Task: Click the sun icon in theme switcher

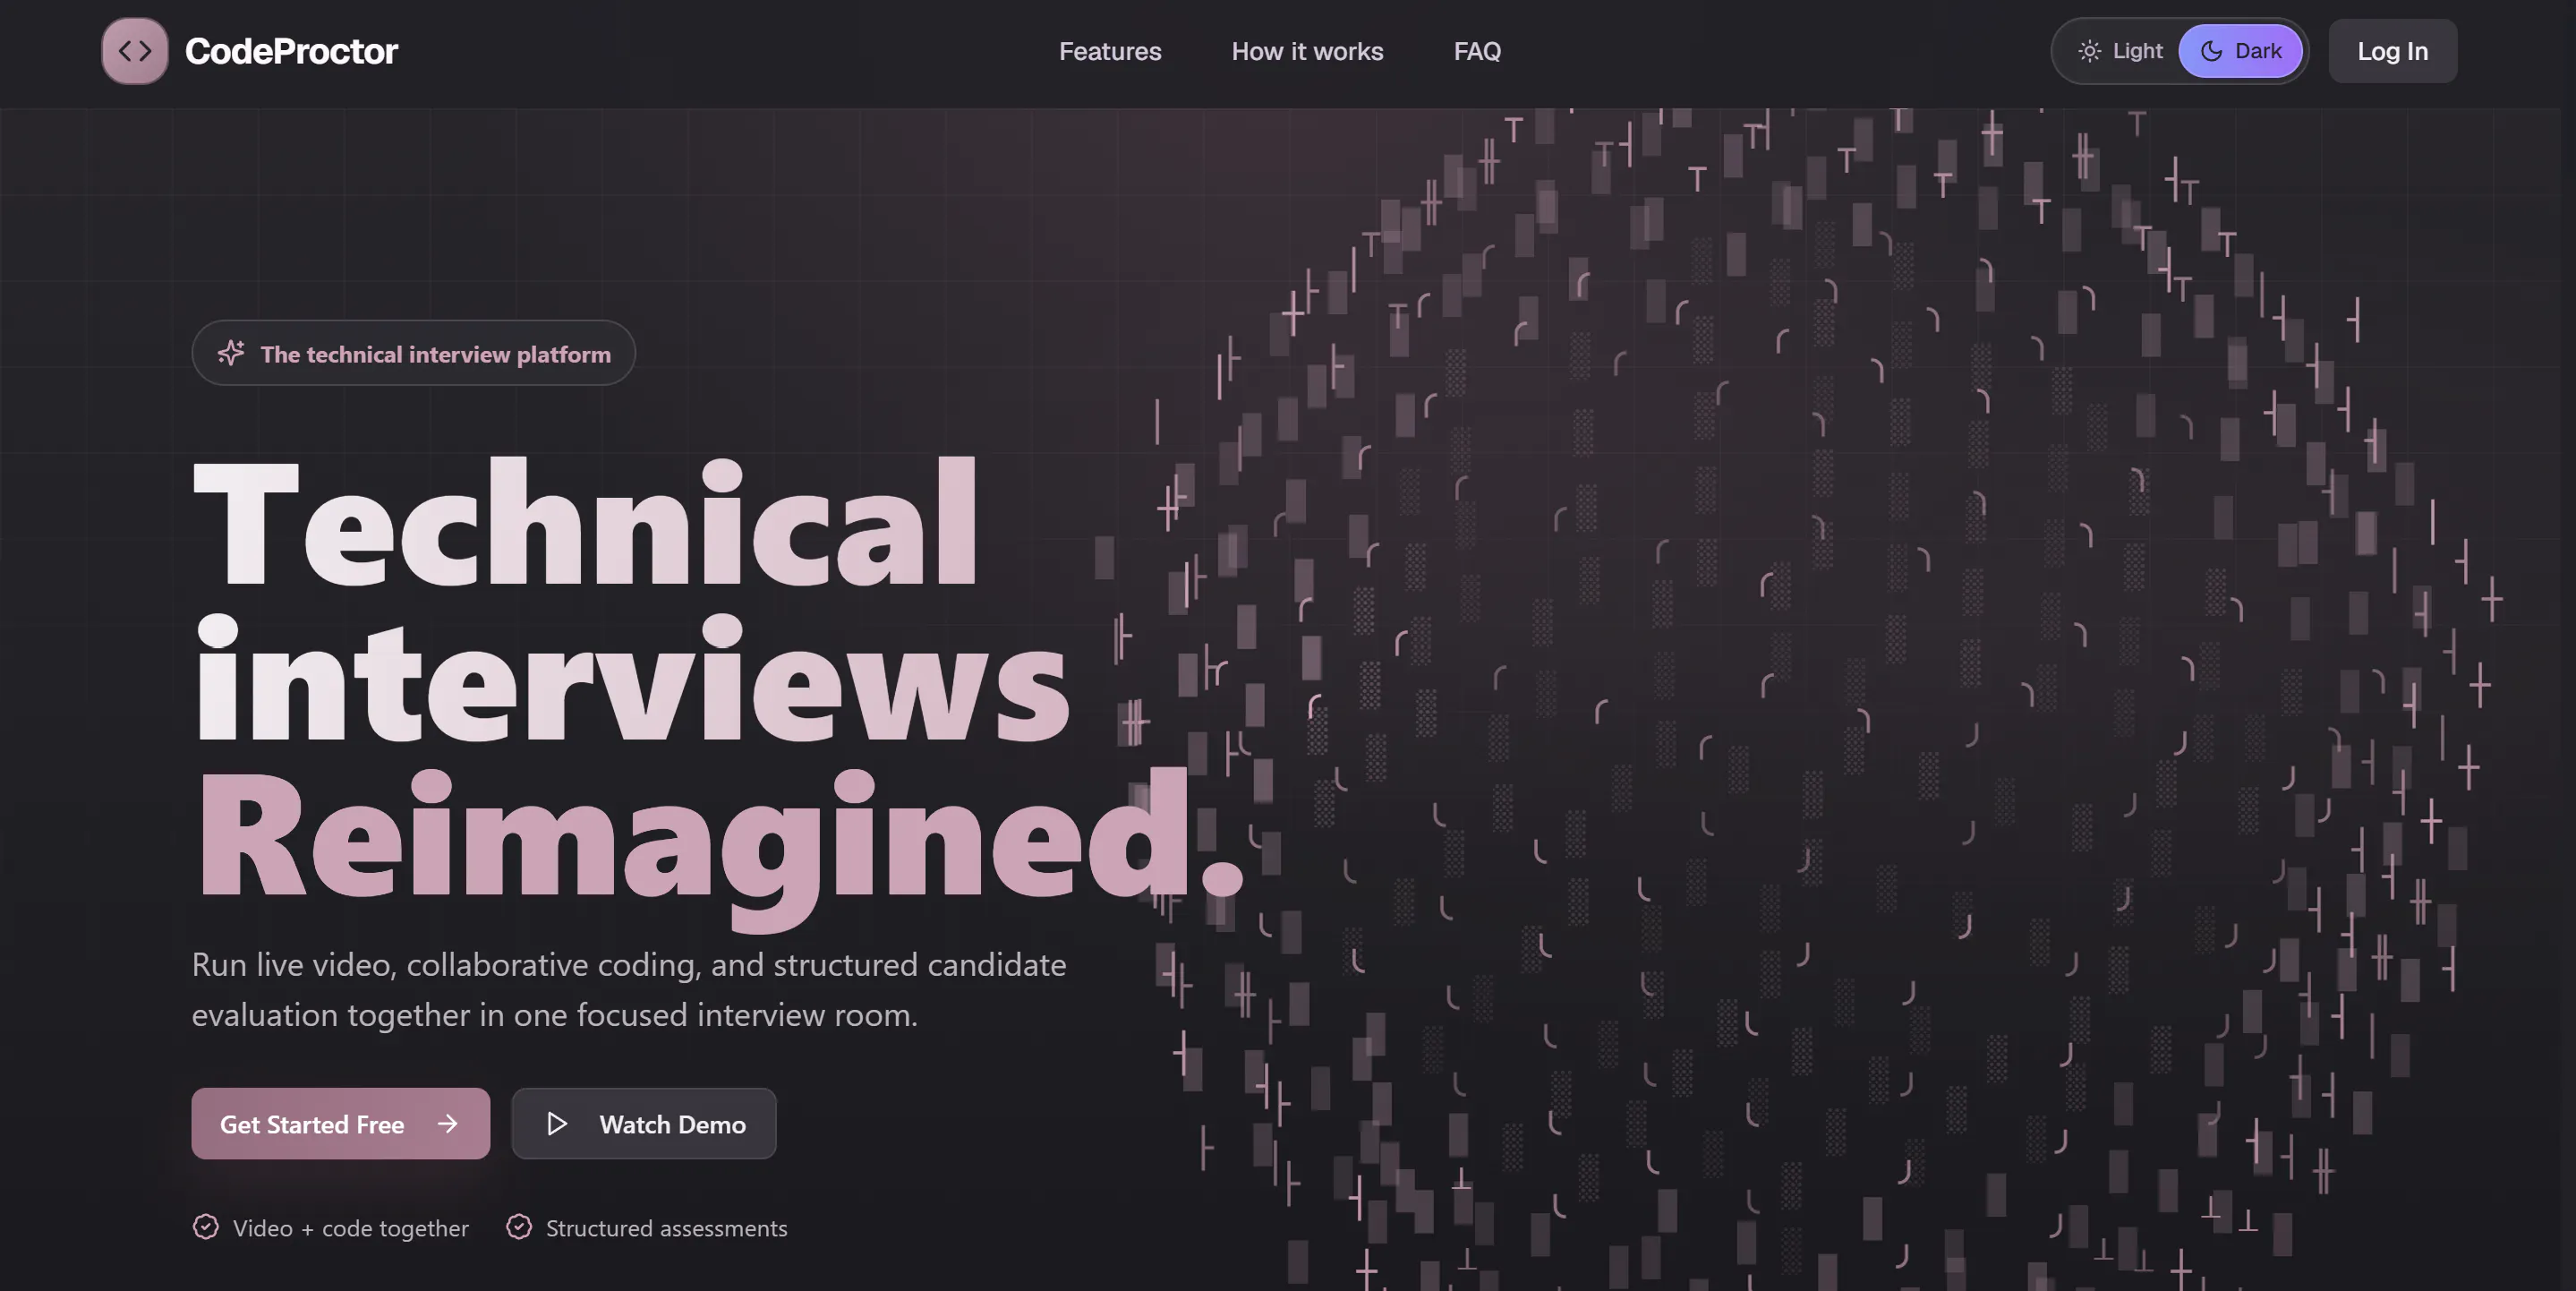Action: click(x=2089, y=51)
